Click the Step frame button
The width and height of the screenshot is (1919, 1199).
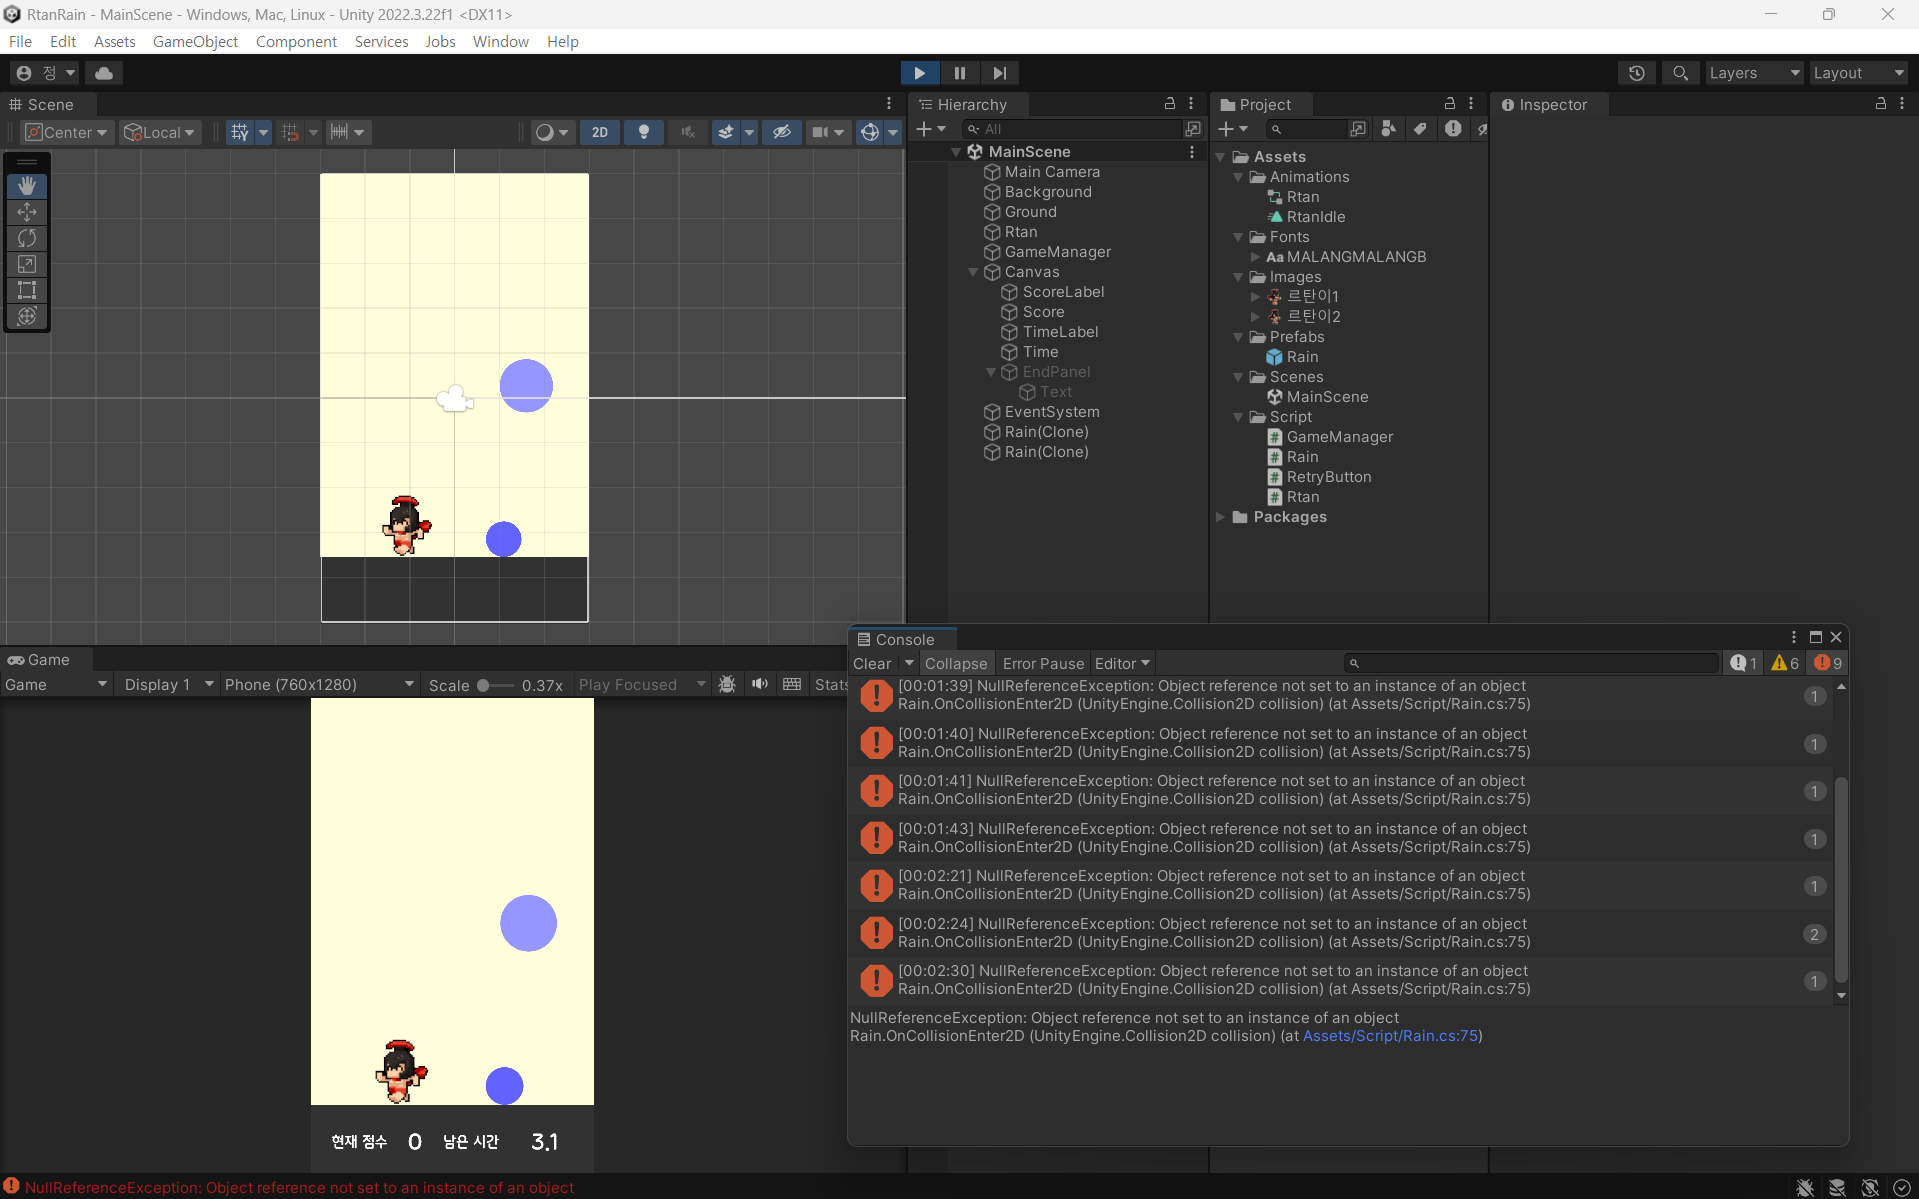(x=1000, y=73)
